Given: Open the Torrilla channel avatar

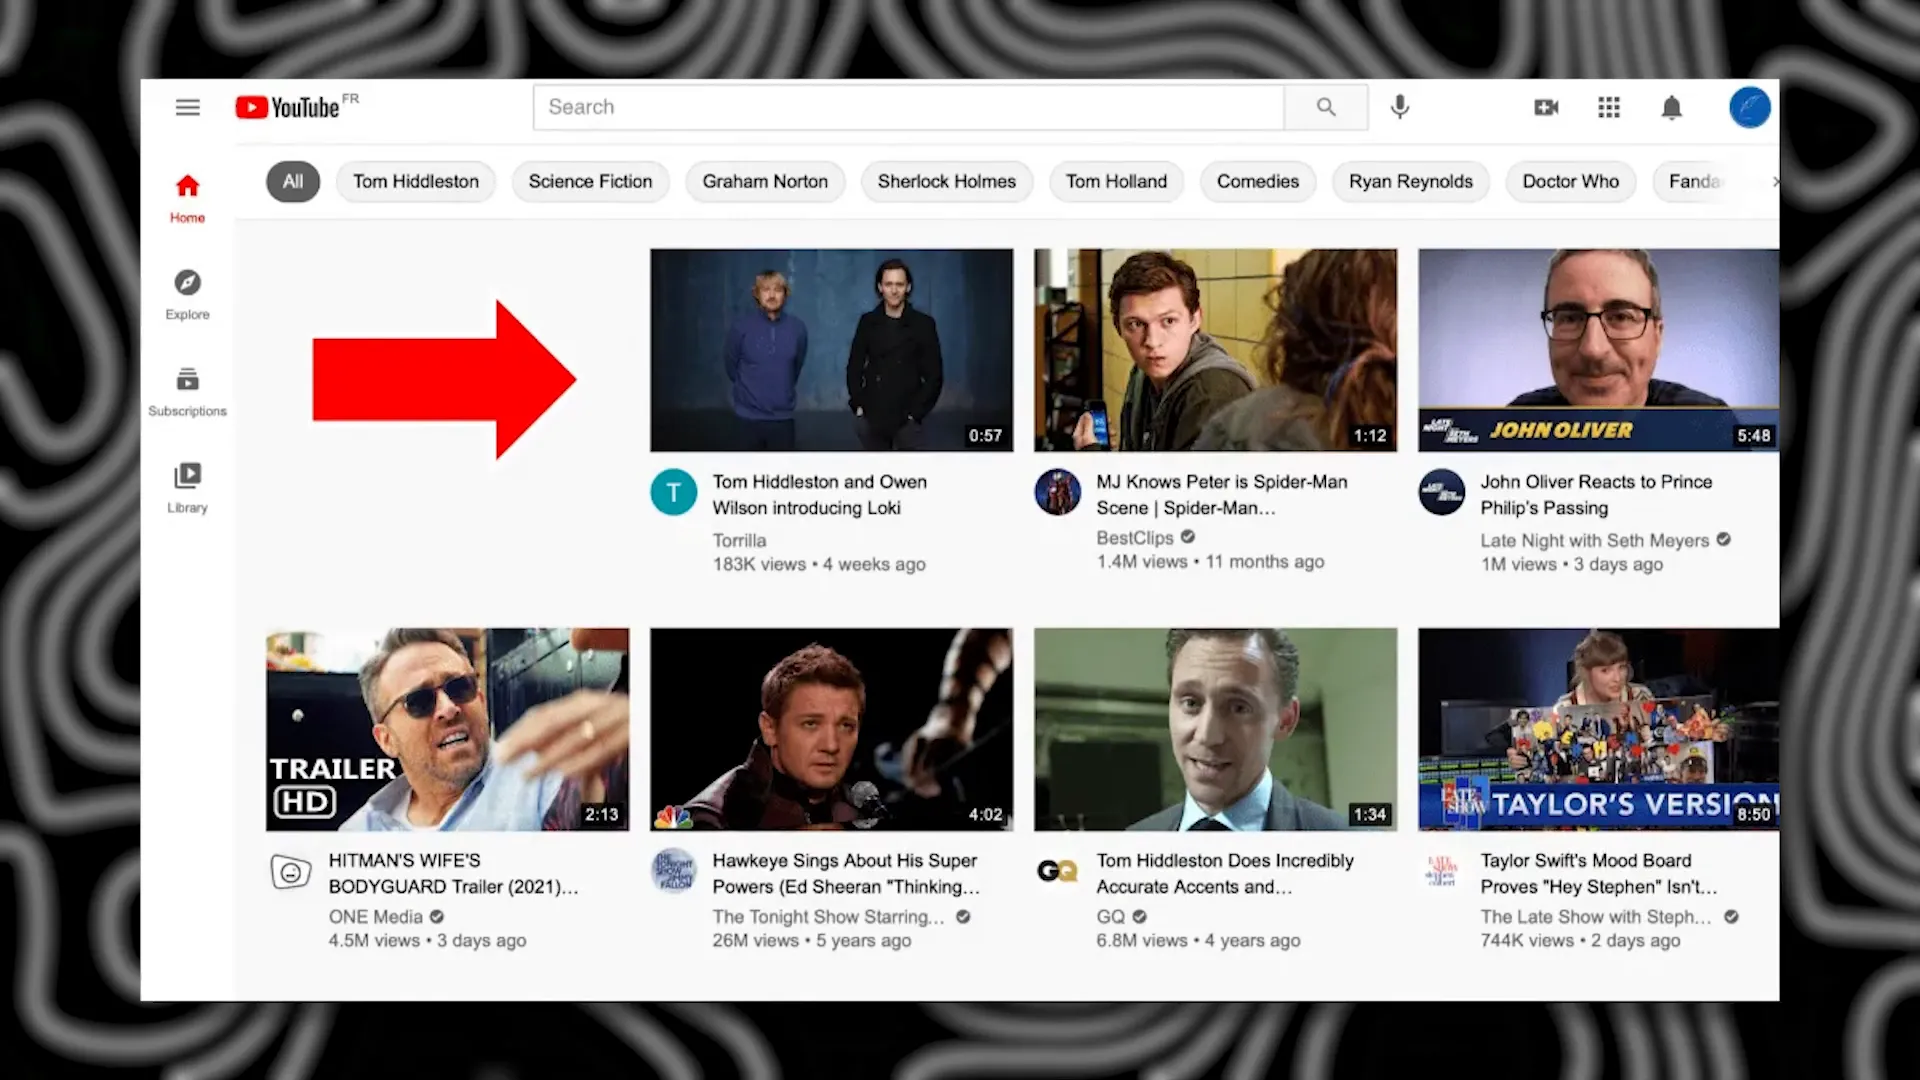Looking at the screenshot, I should 673,492.
